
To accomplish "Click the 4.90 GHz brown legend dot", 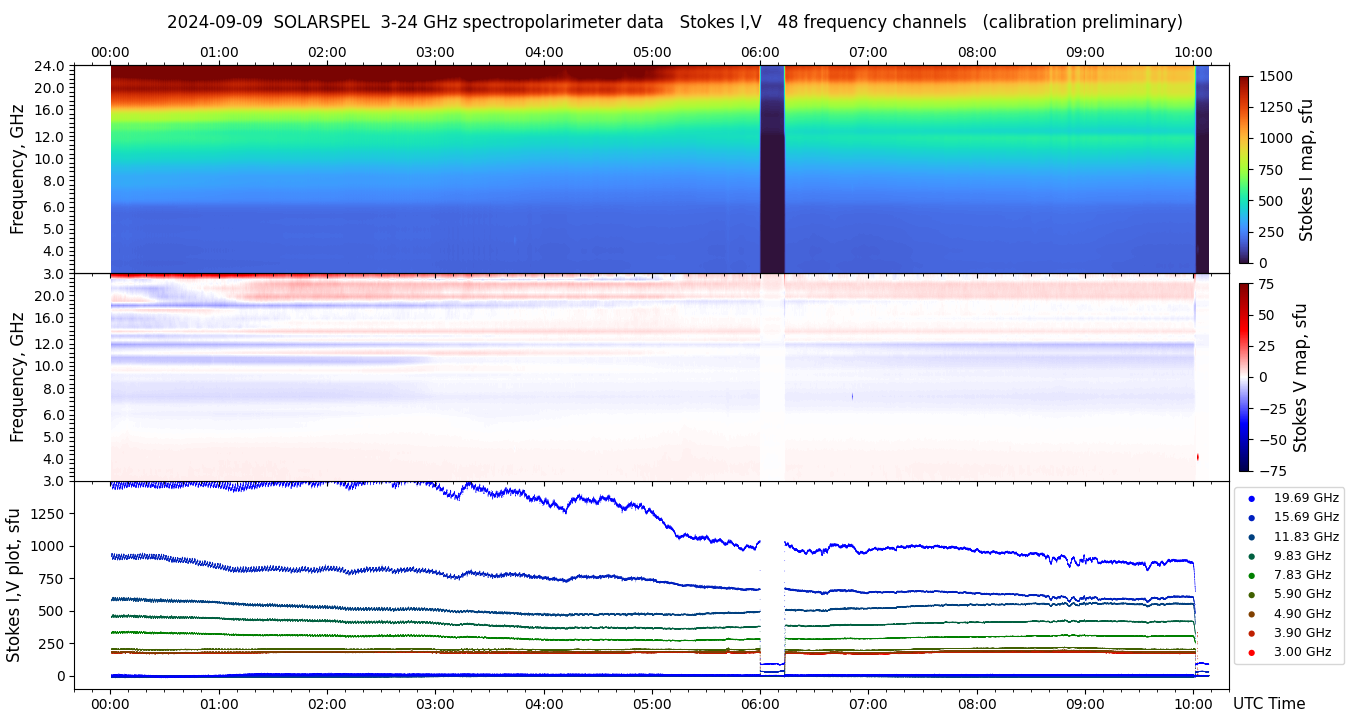I will click(1251, 614).
